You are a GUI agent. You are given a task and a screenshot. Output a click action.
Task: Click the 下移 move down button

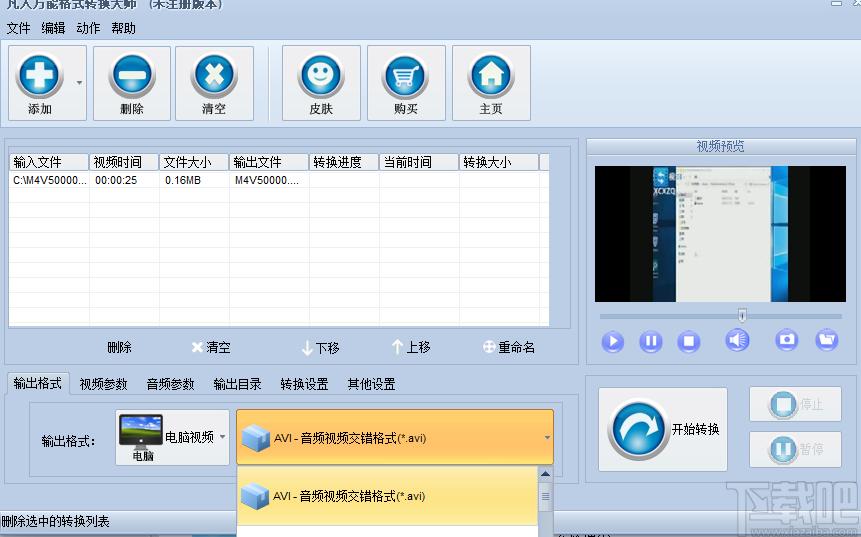coord(321,348)
